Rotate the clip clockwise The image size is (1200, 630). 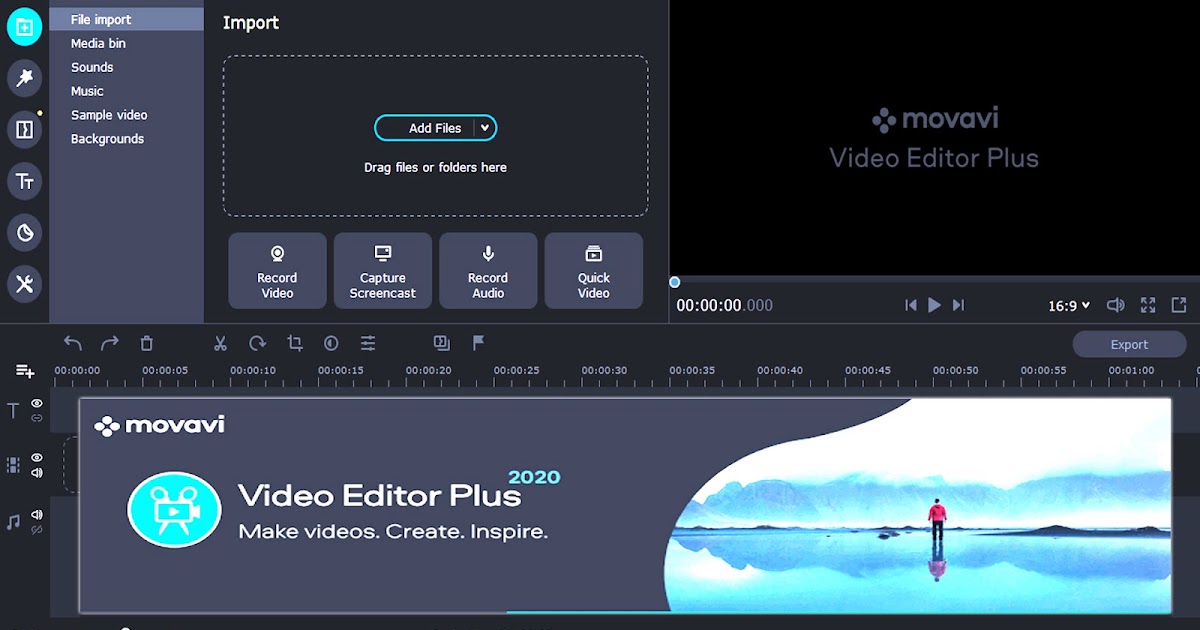tap(257, 343)
